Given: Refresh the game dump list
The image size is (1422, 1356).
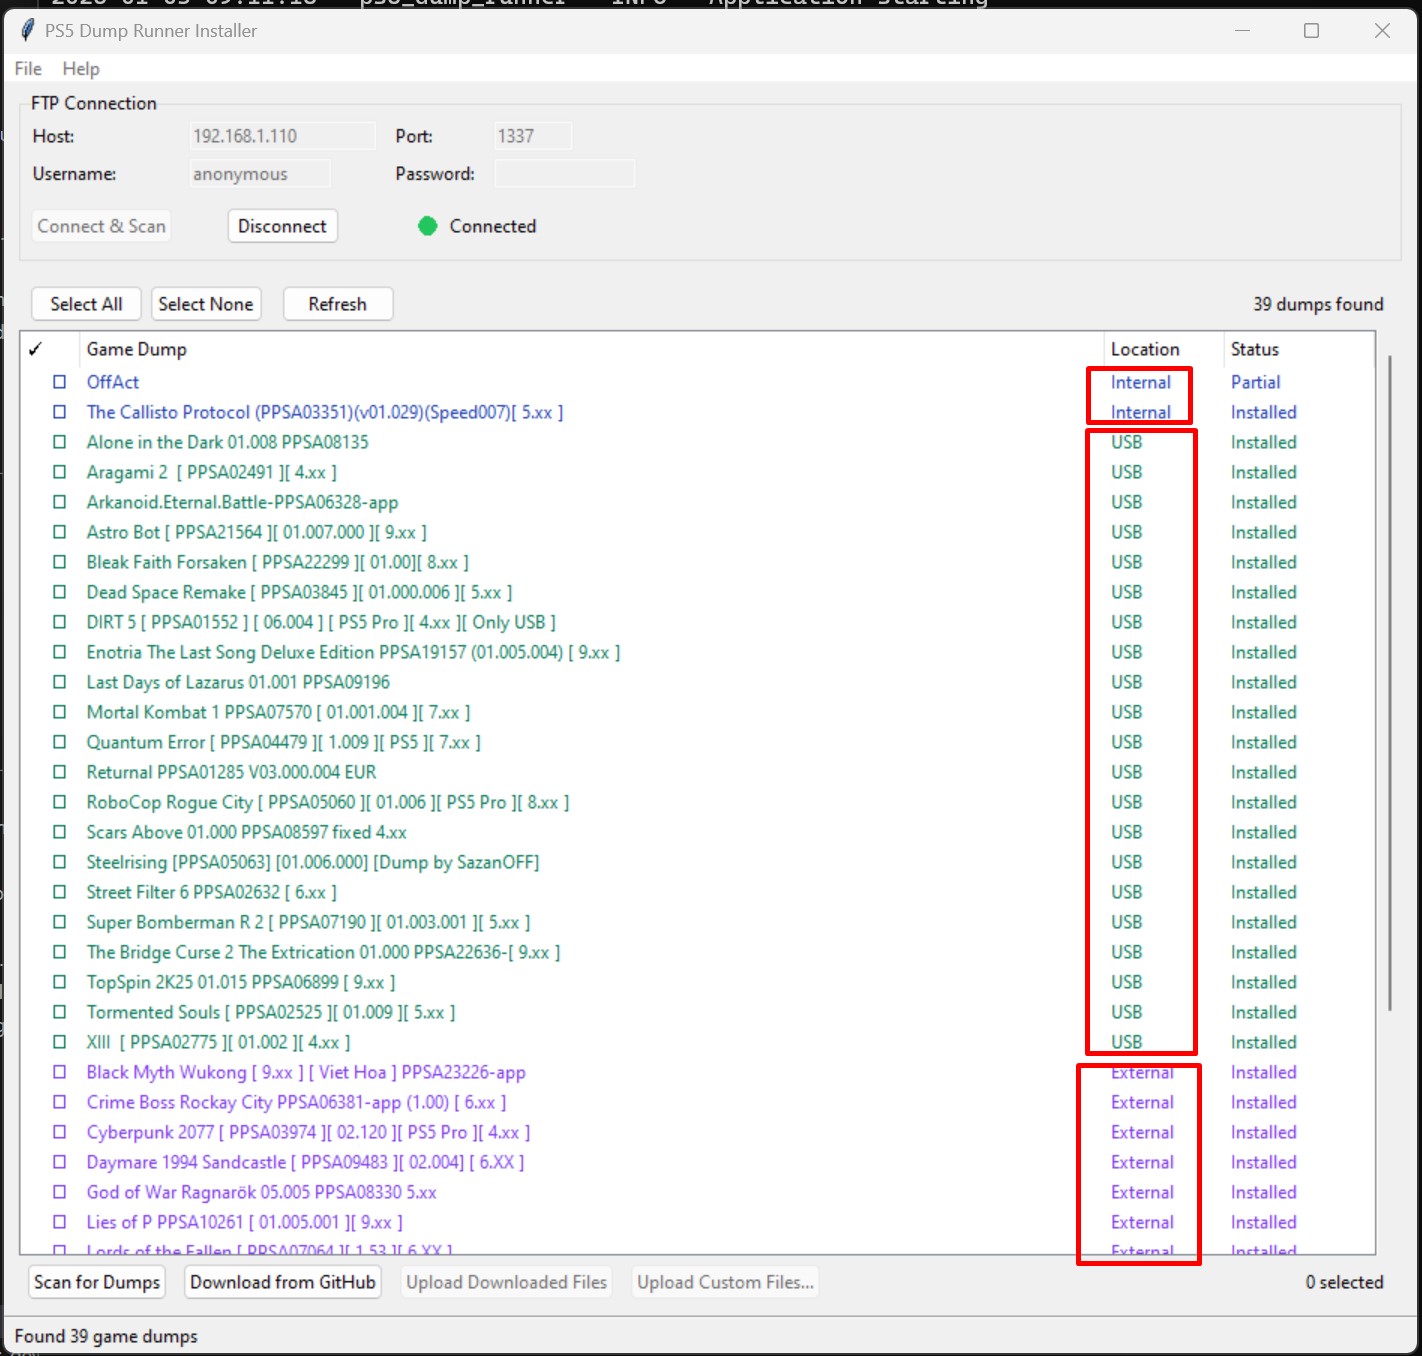Looking at the screenshot, I should (337, 304).
